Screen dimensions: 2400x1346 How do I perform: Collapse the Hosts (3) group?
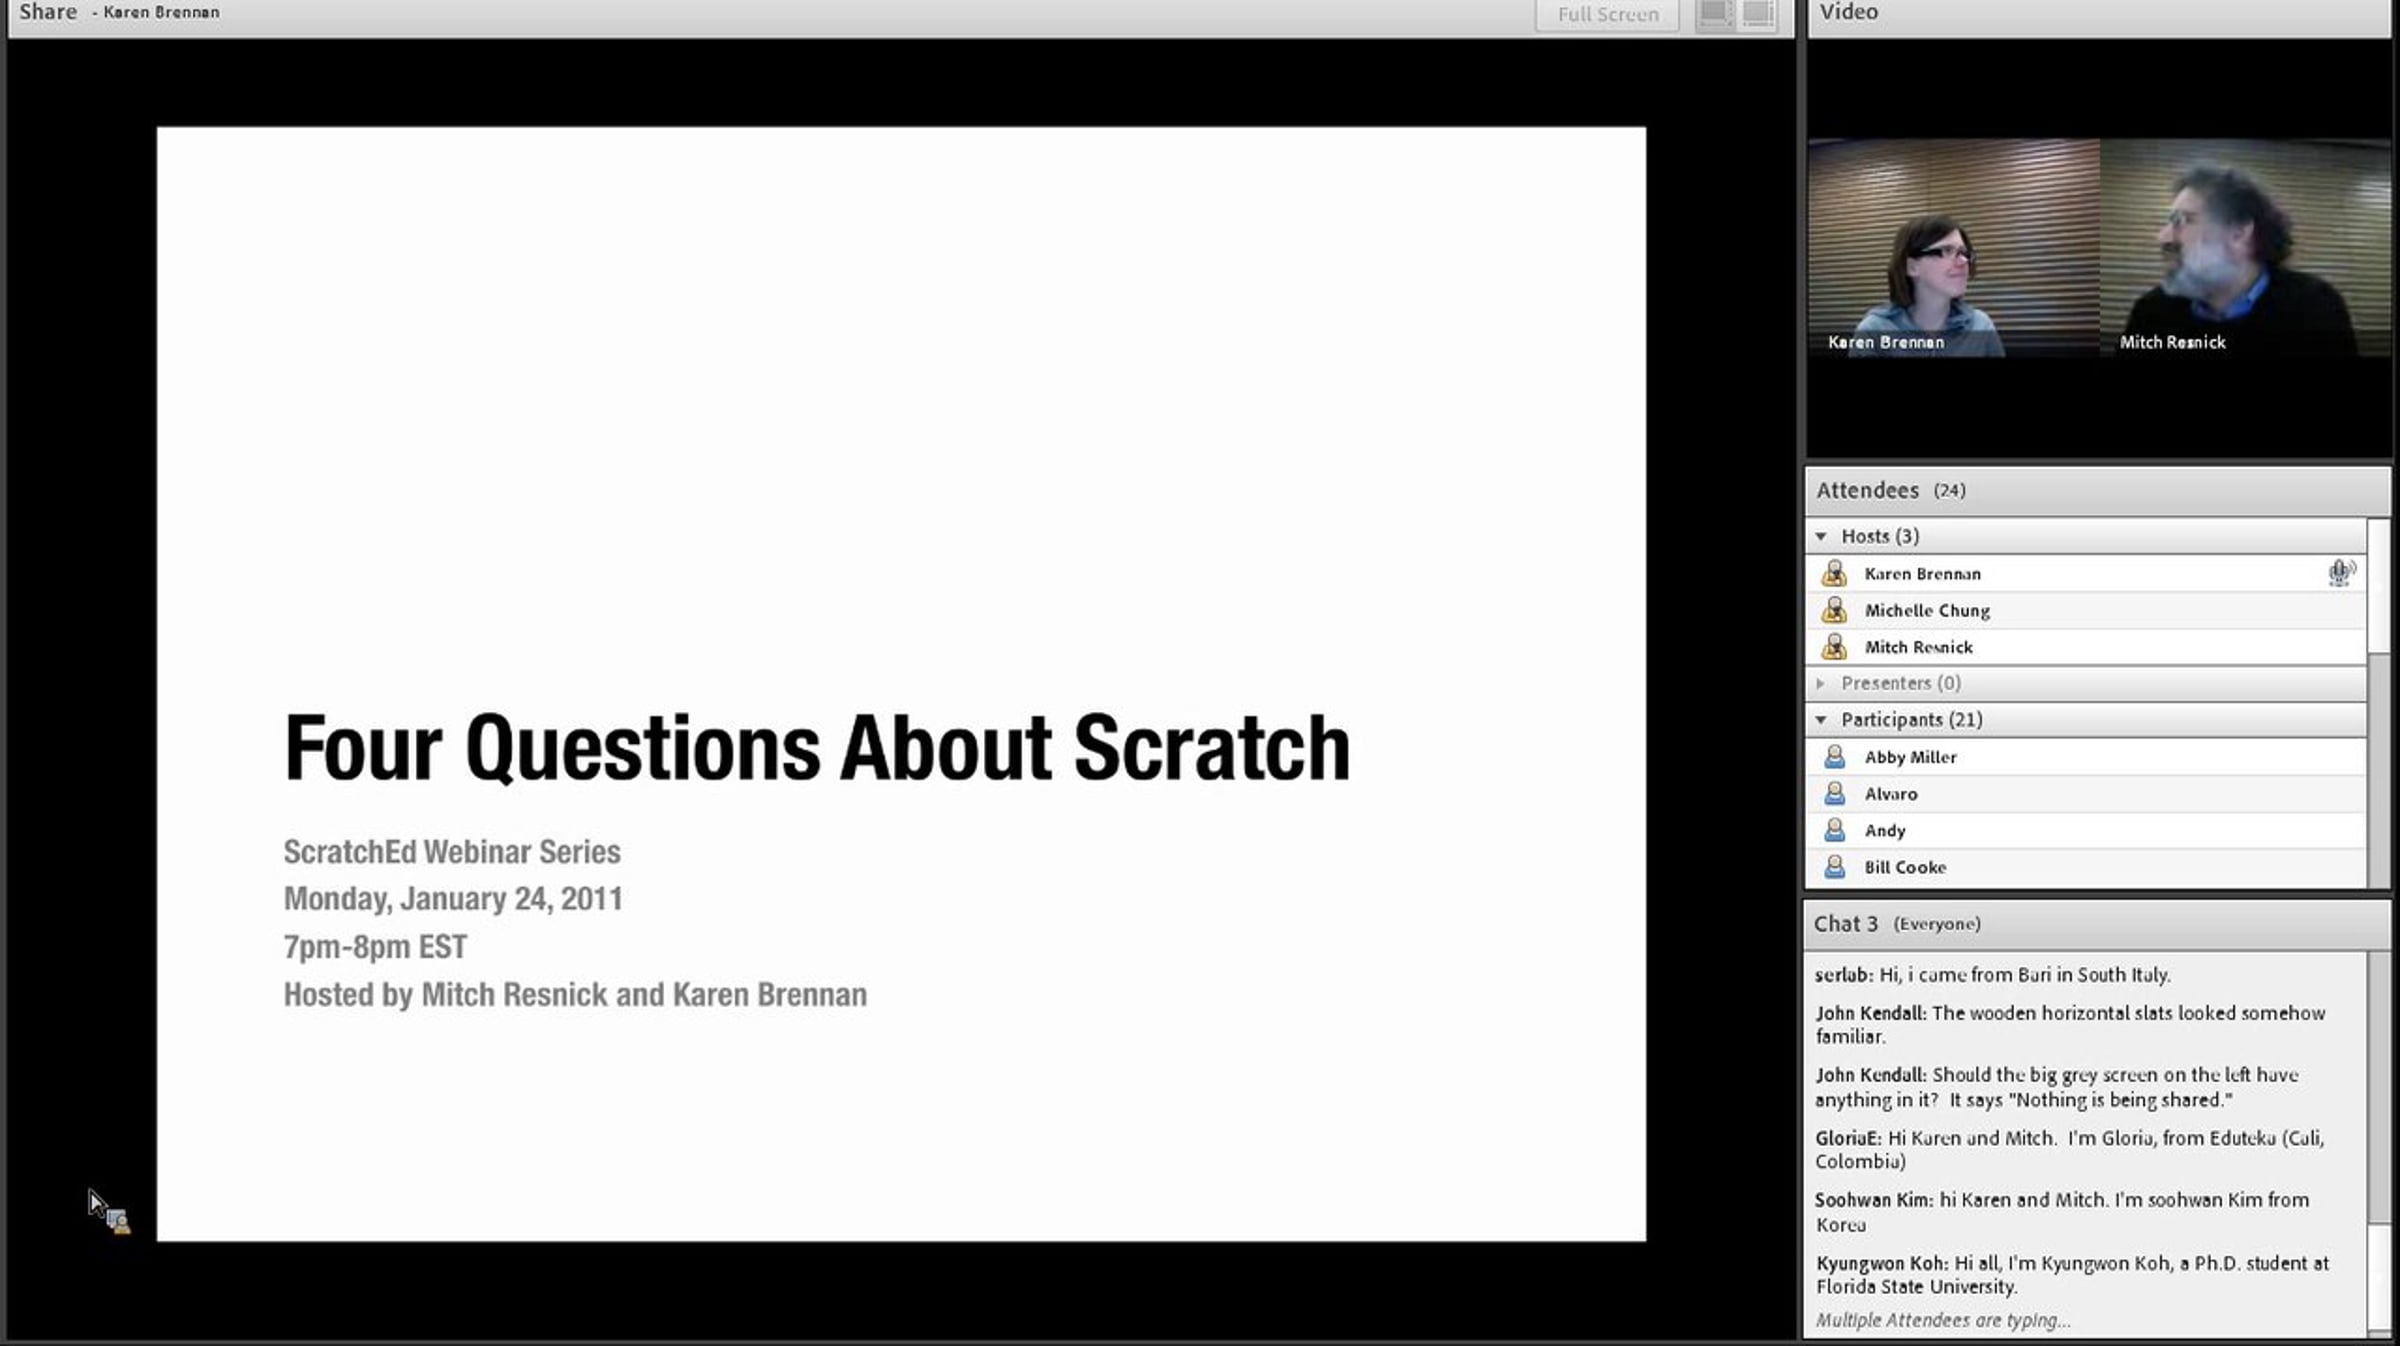click(x=1821, y=536)
